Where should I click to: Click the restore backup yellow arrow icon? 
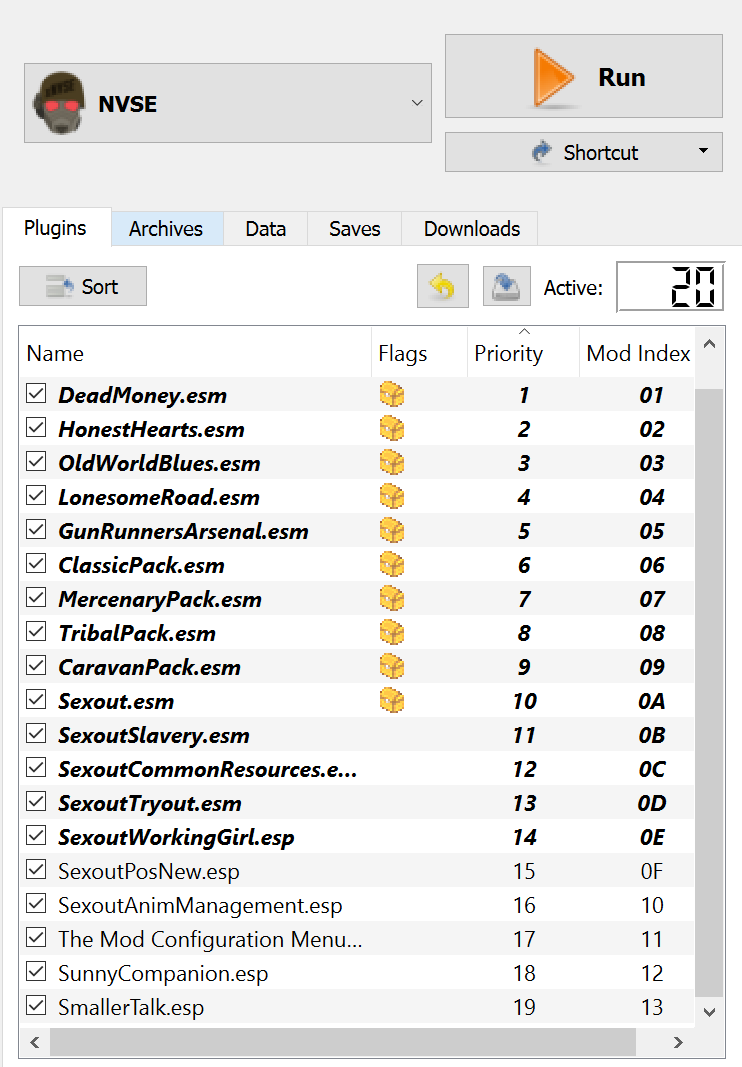(x=442, y=286)
